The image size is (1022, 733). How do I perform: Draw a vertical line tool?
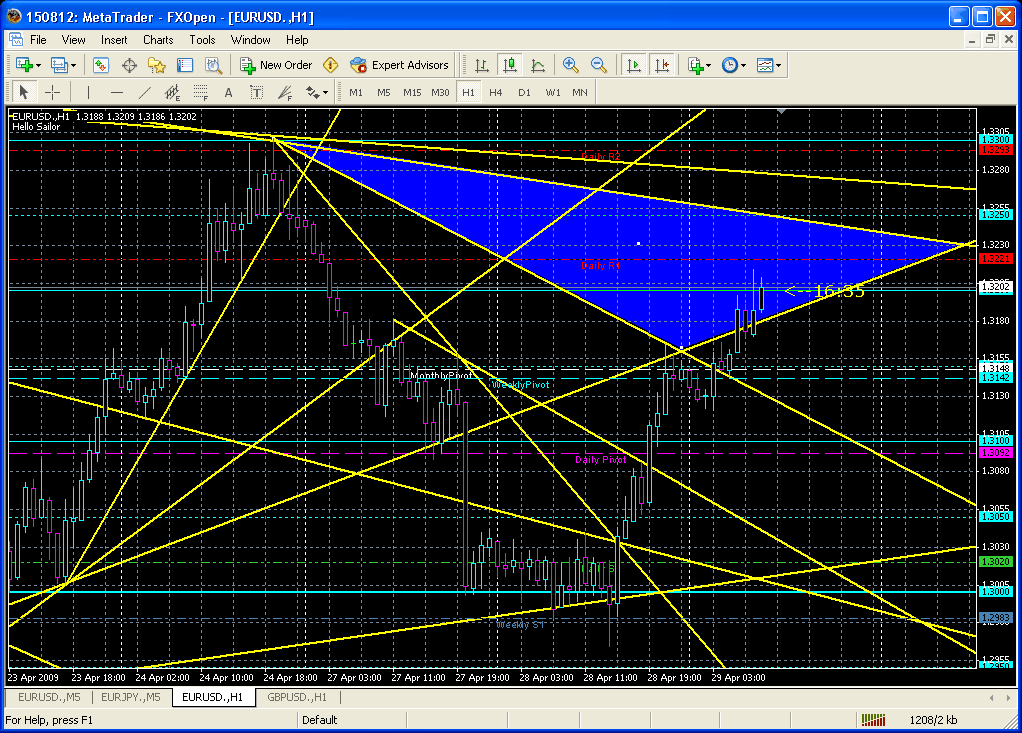pos(88,92)
